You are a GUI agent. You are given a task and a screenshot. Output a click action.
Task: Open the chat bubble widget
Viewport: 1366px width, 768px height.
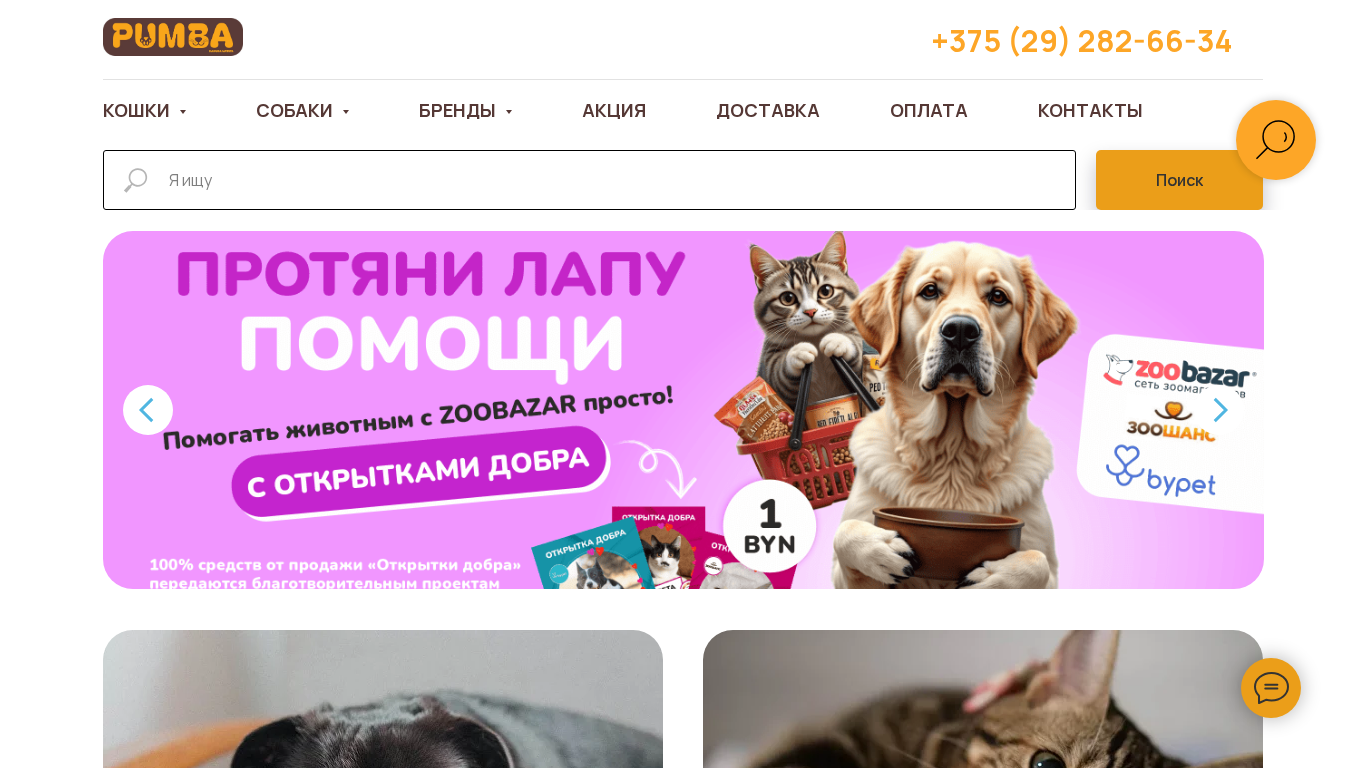(x=1271, y=688)
